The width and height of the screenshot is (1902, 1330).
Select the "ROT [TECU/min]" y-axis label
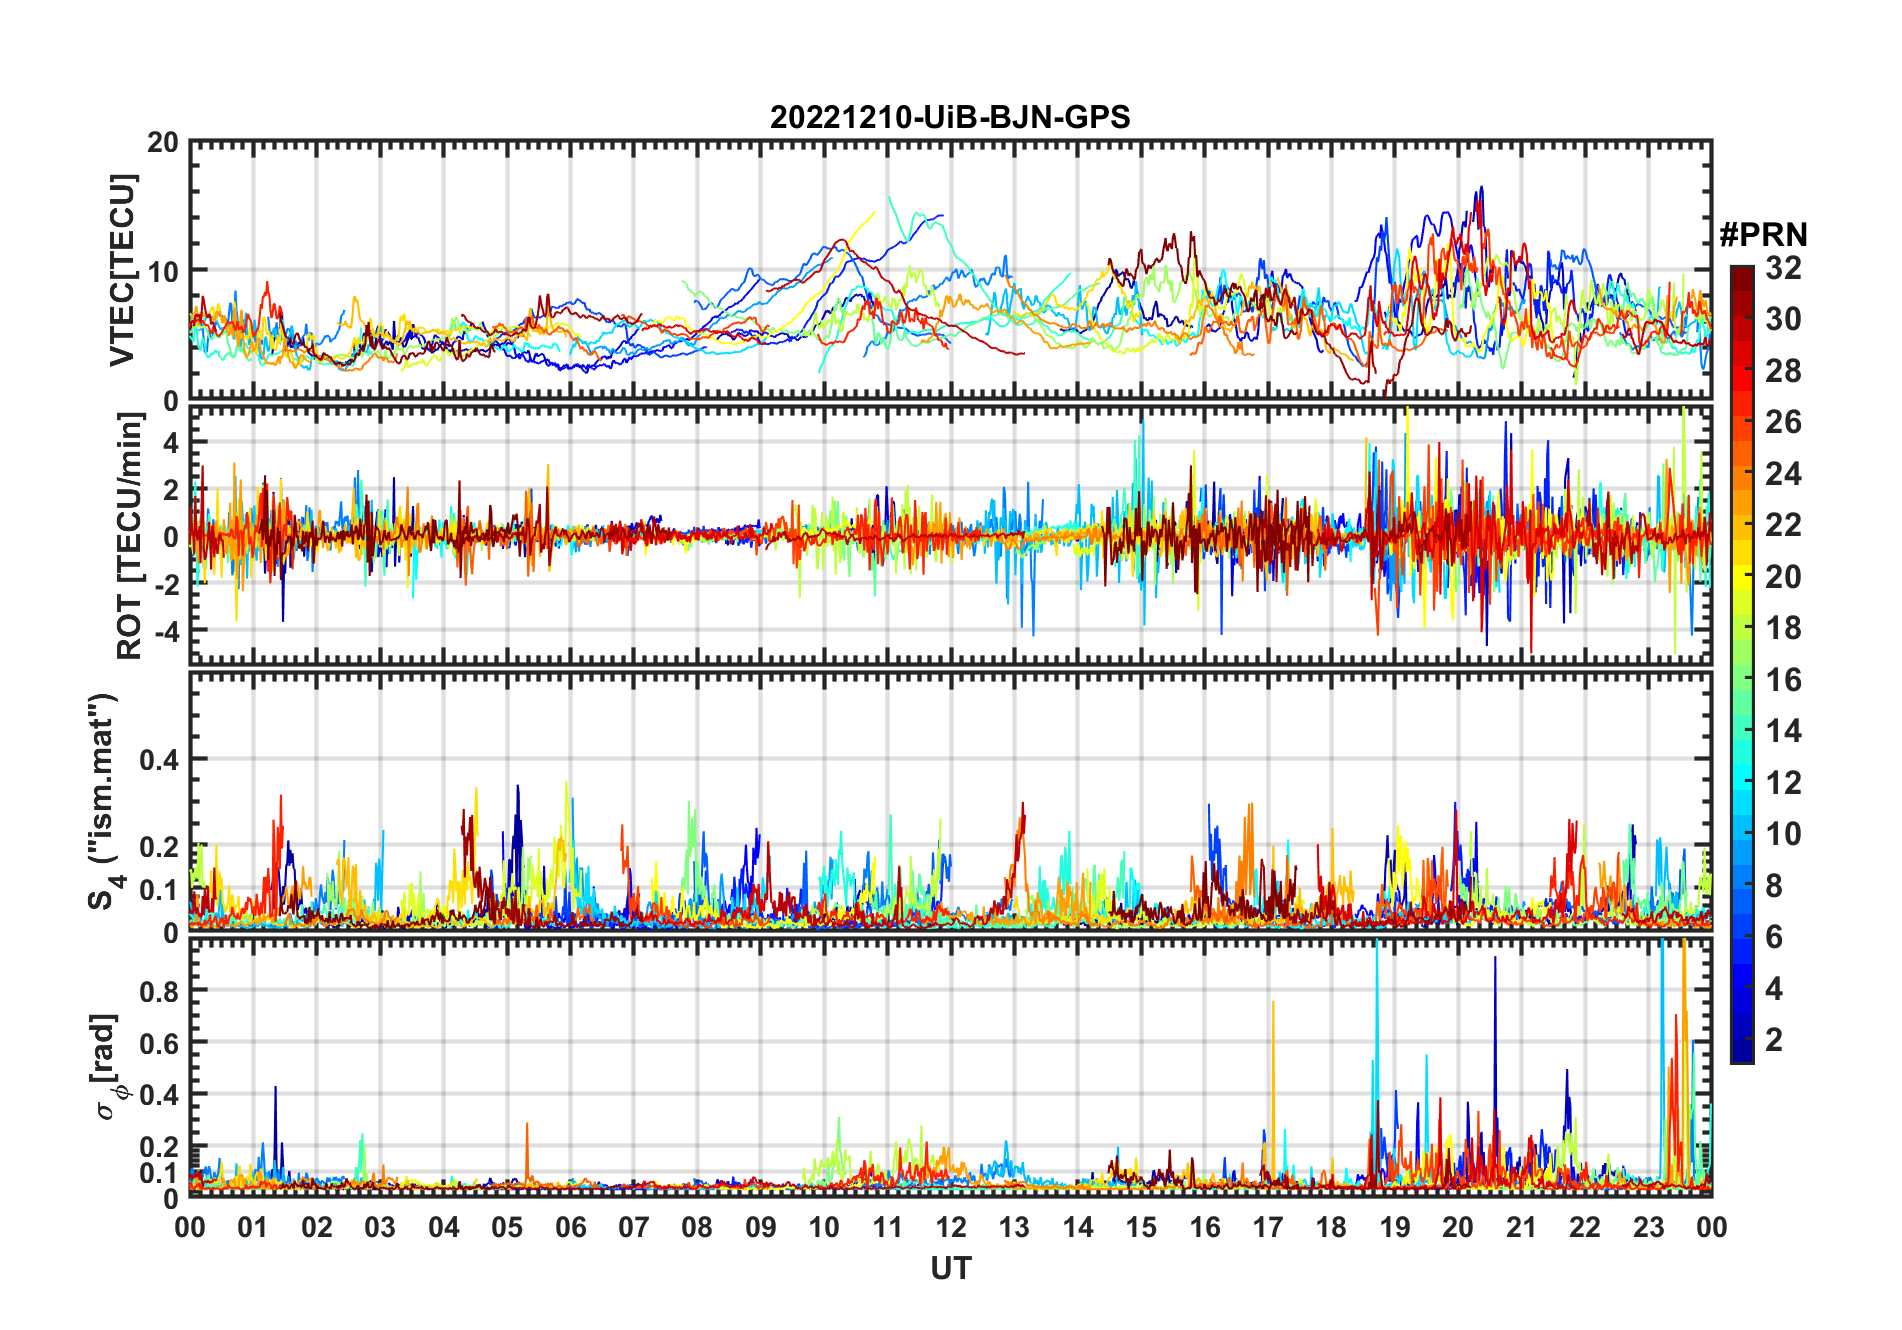pyautogui.click(x=130, y=536)
